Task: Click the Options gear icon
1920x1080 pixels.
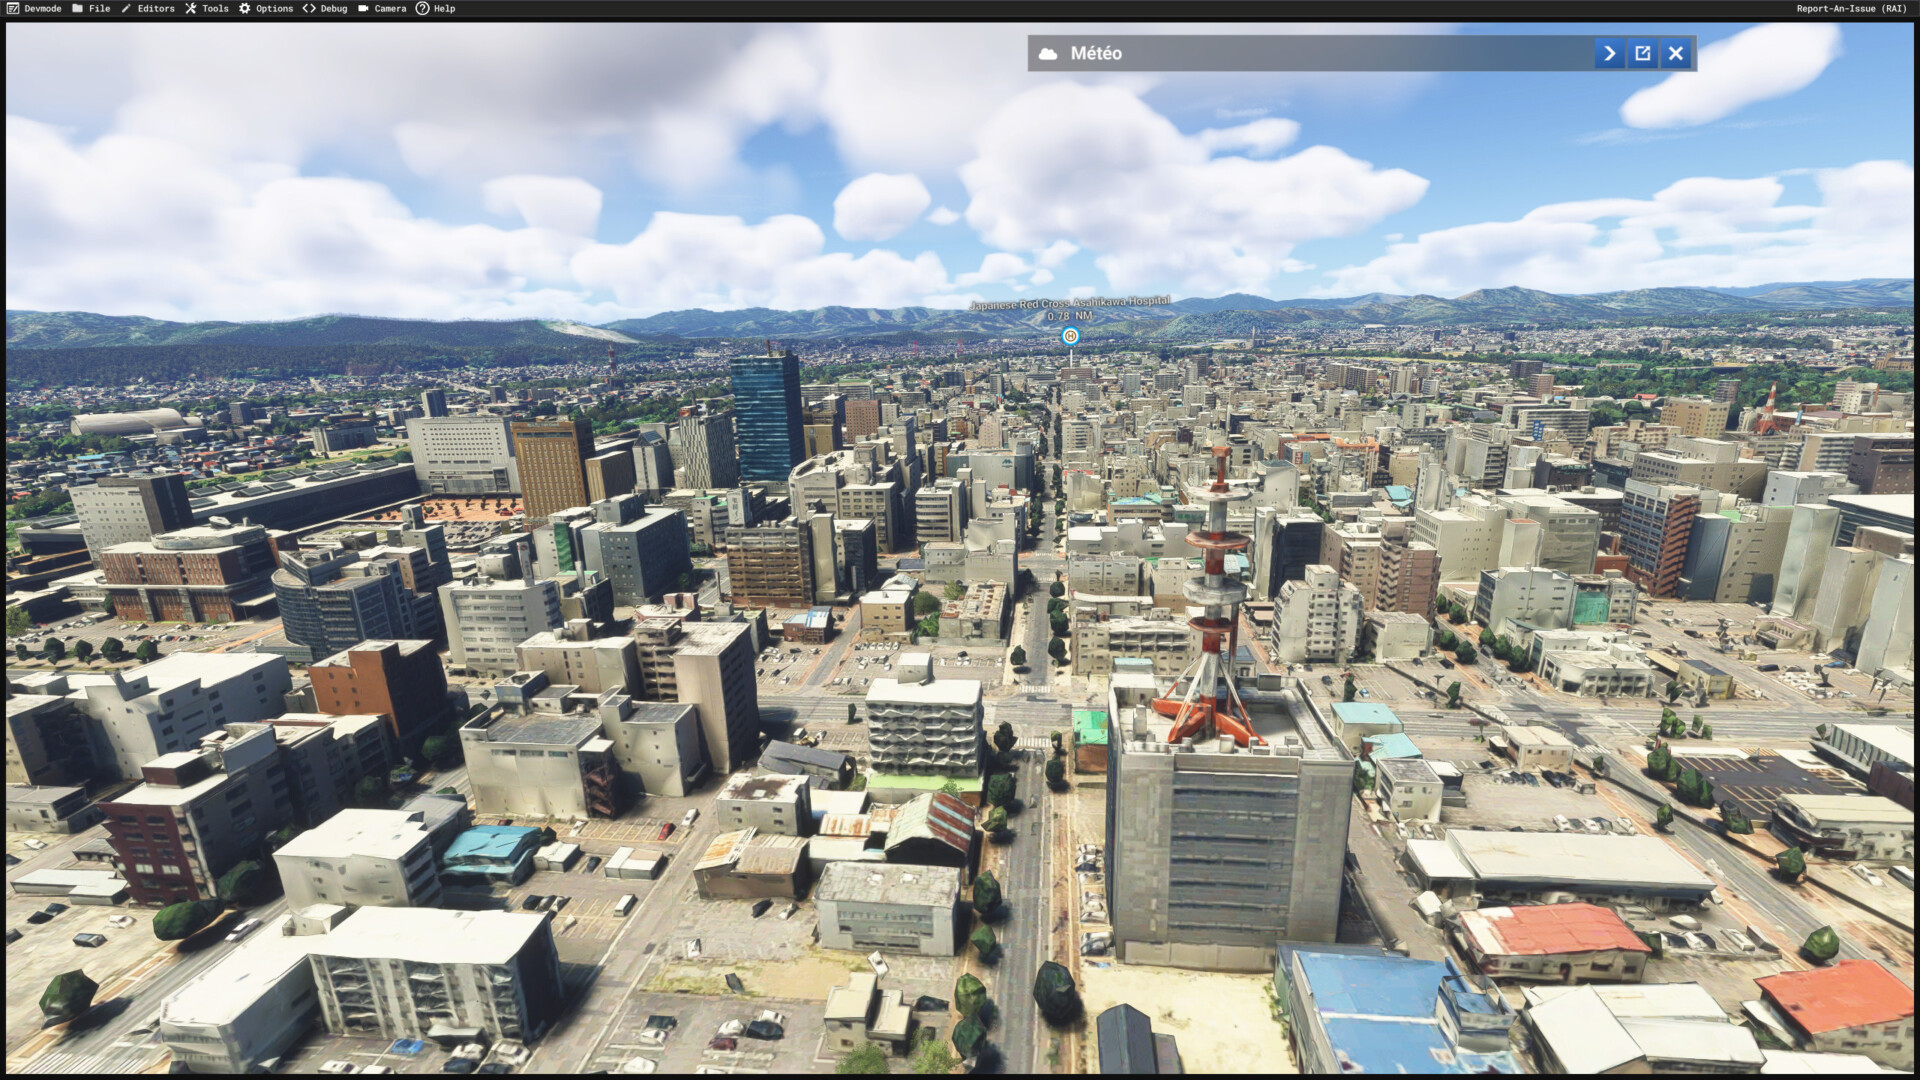Action: click(x=244, y=8)
